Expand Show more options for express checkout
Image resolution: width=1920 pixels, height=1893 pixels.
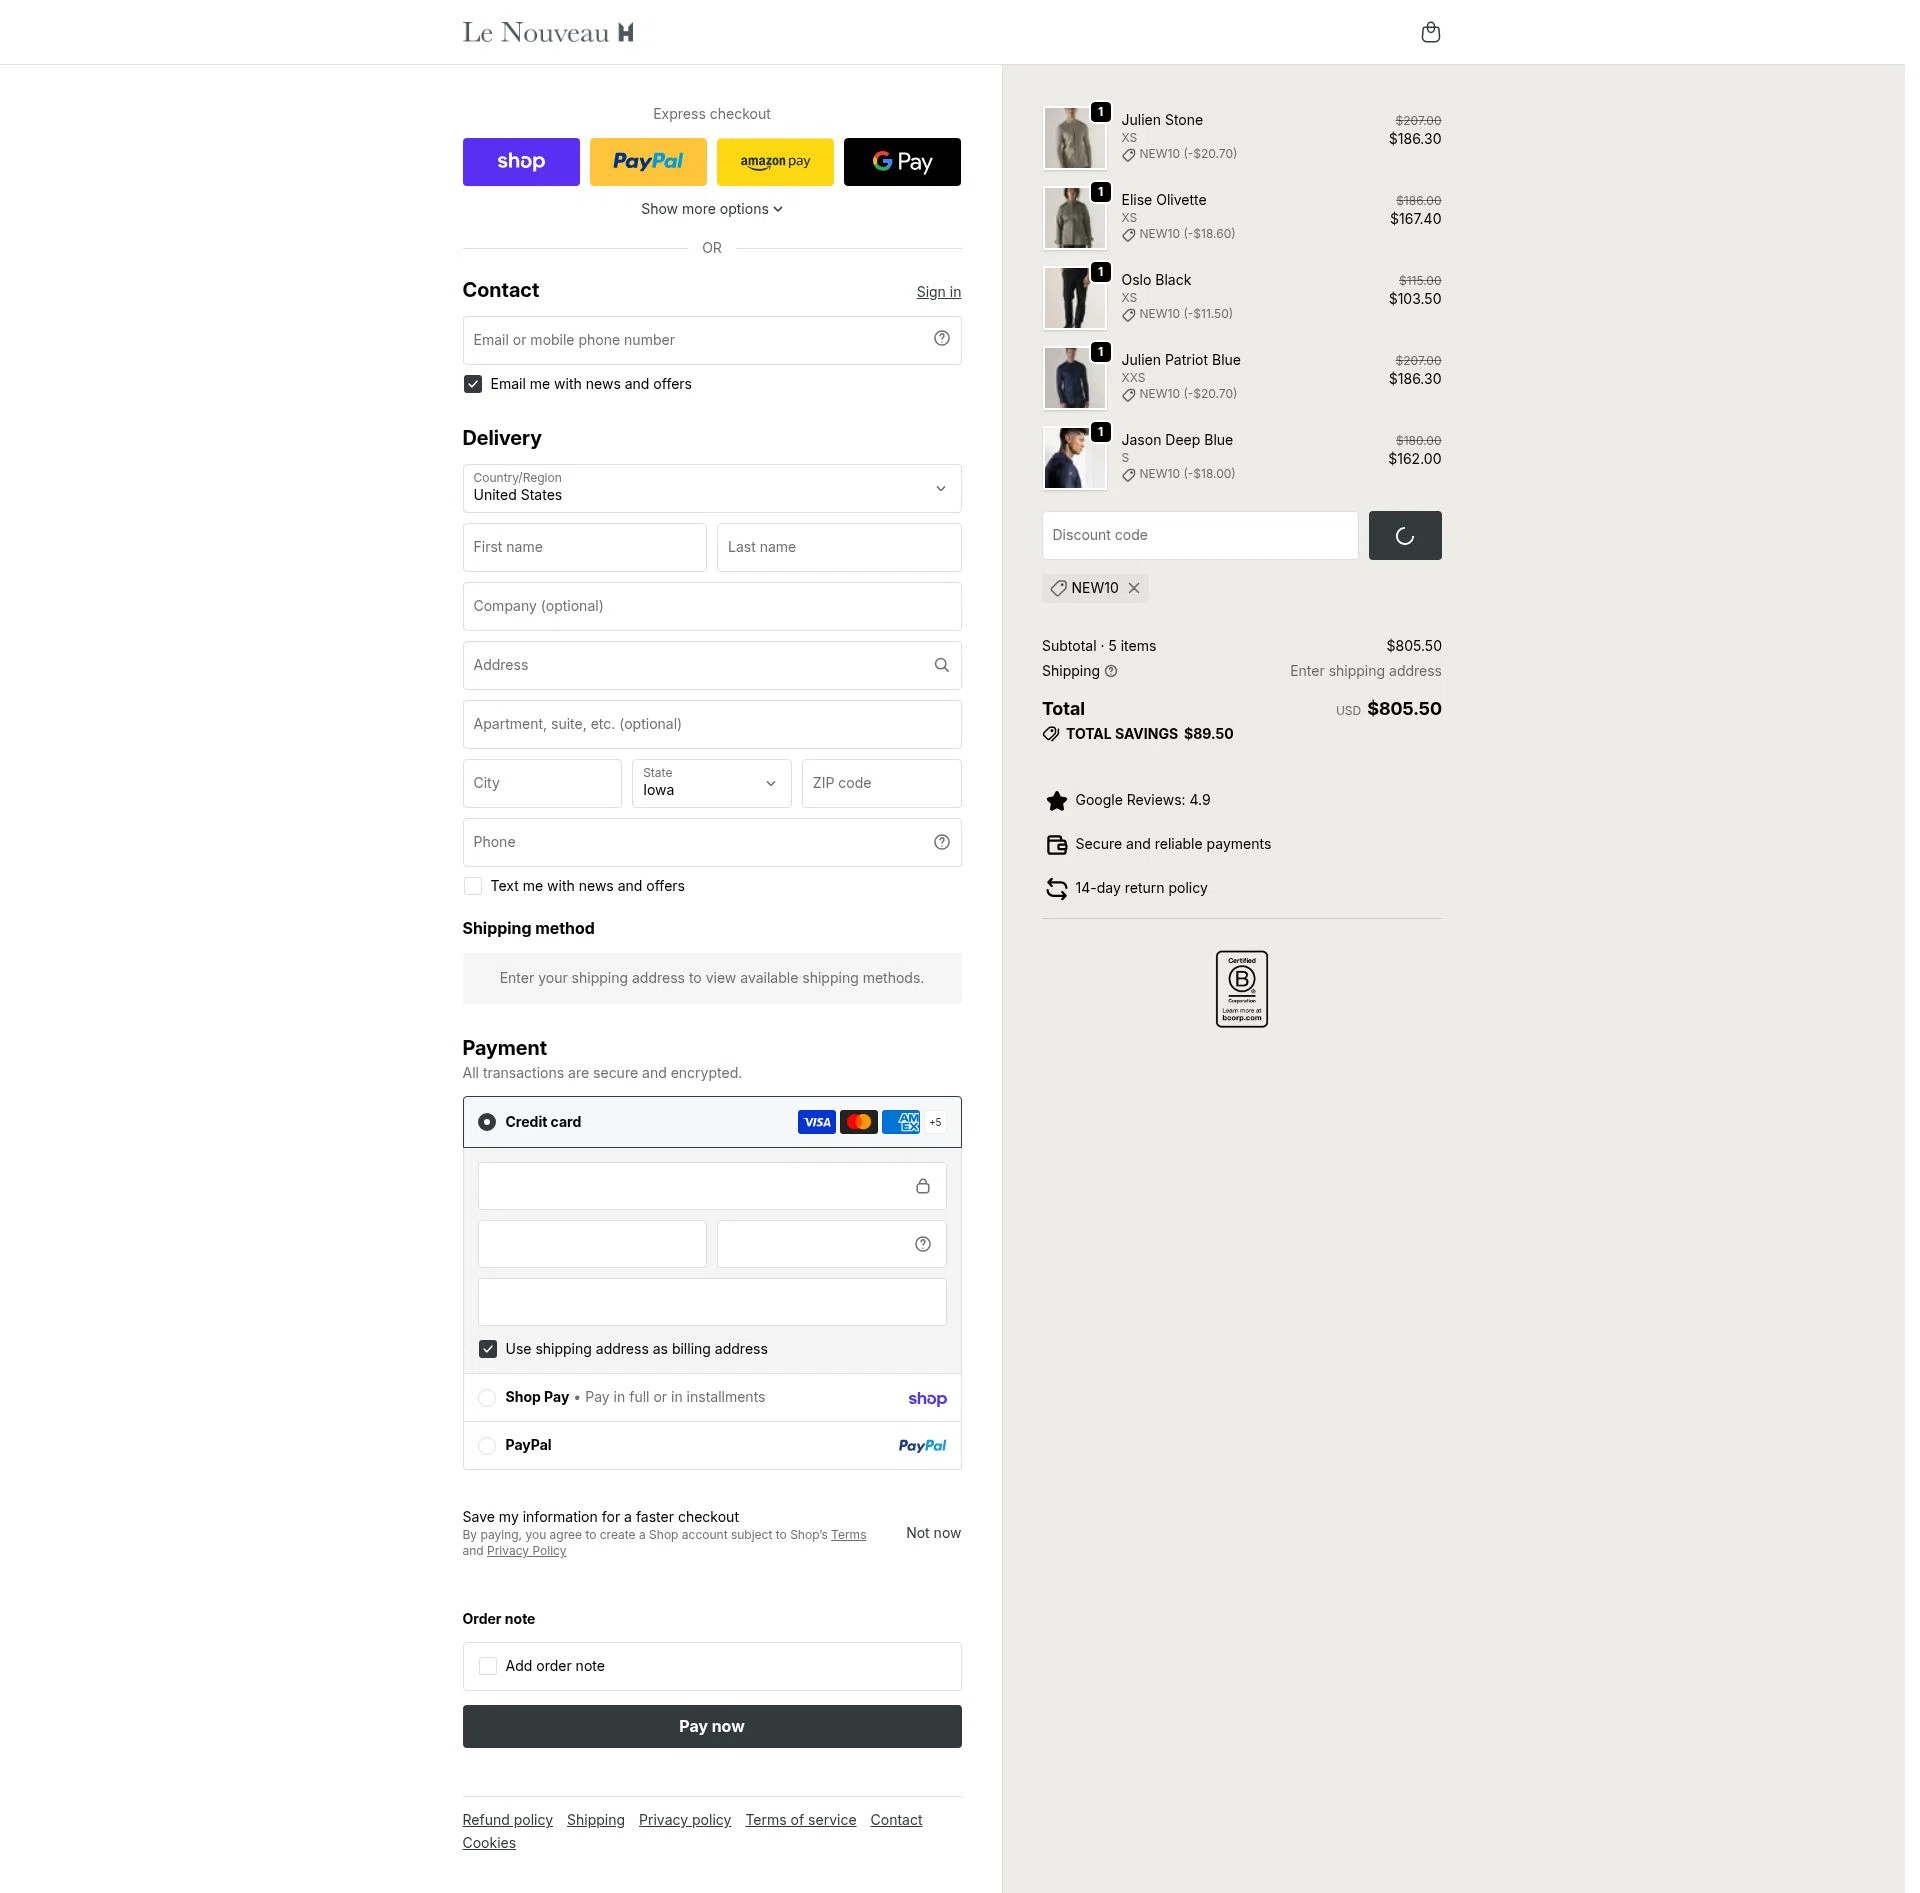712,209
